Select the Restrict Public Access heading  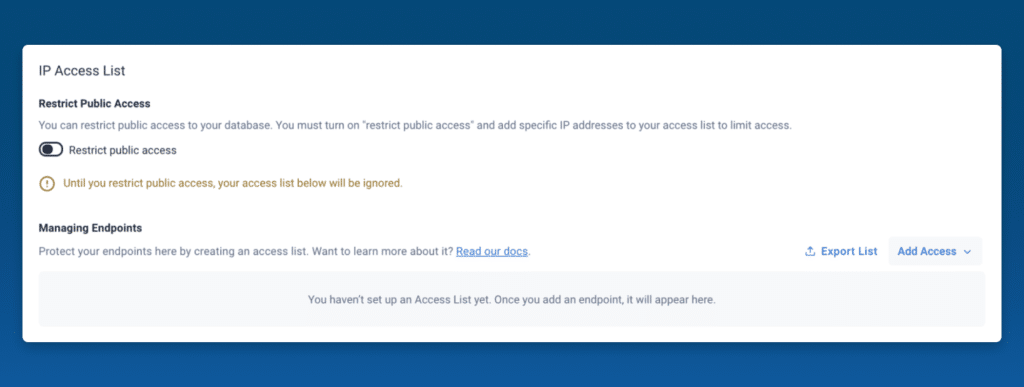pos(95,103)
